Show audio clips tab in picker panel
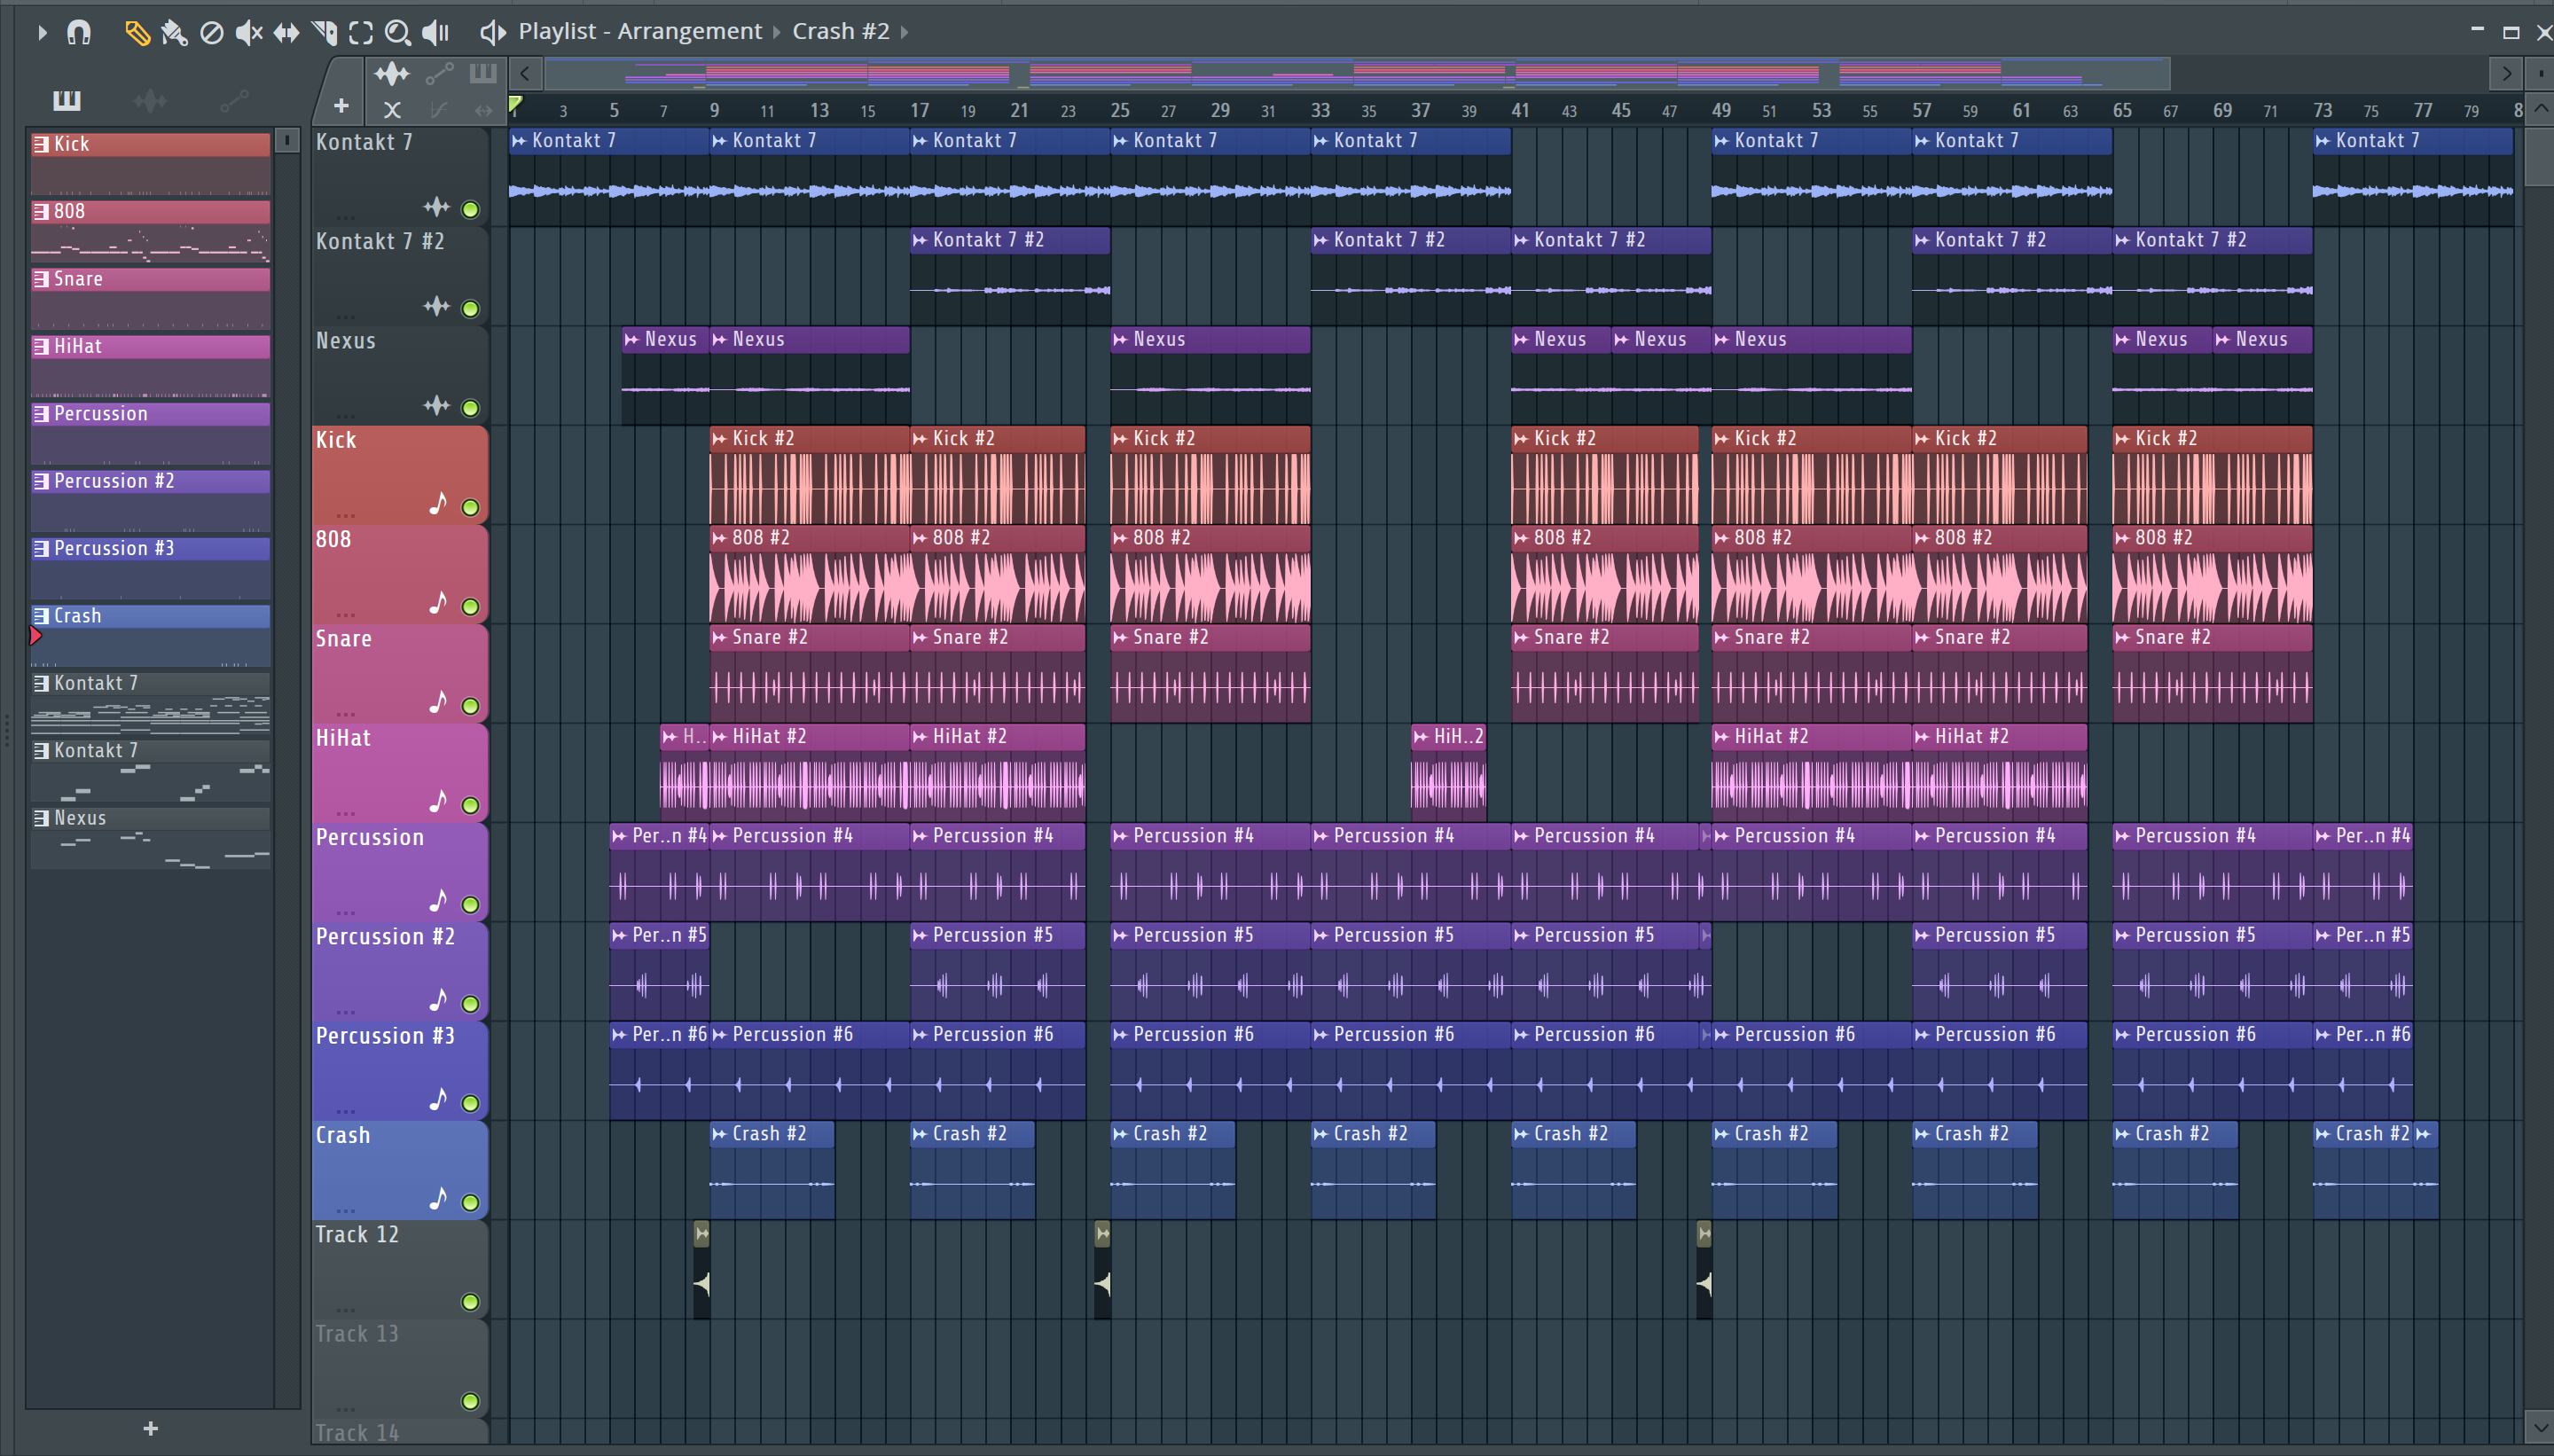The image size is (2554, 1456). (x=150, y=100)
